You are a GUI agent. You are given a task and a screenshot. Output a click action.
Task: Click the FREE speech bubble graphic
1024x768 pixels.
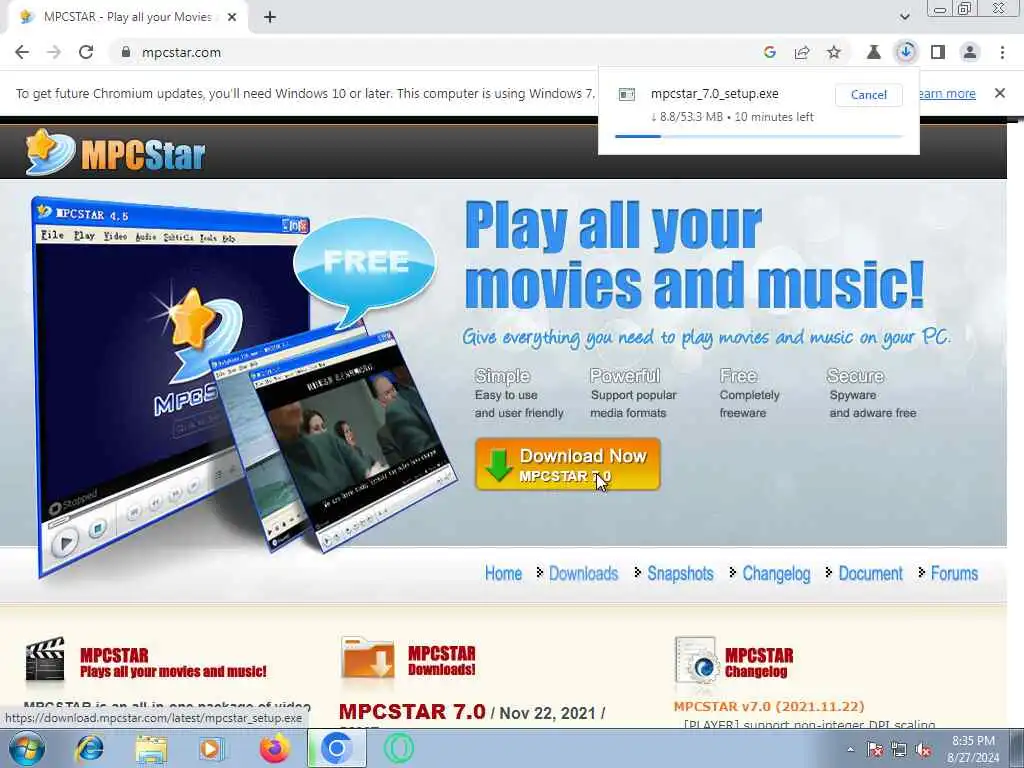pos(364,271)
